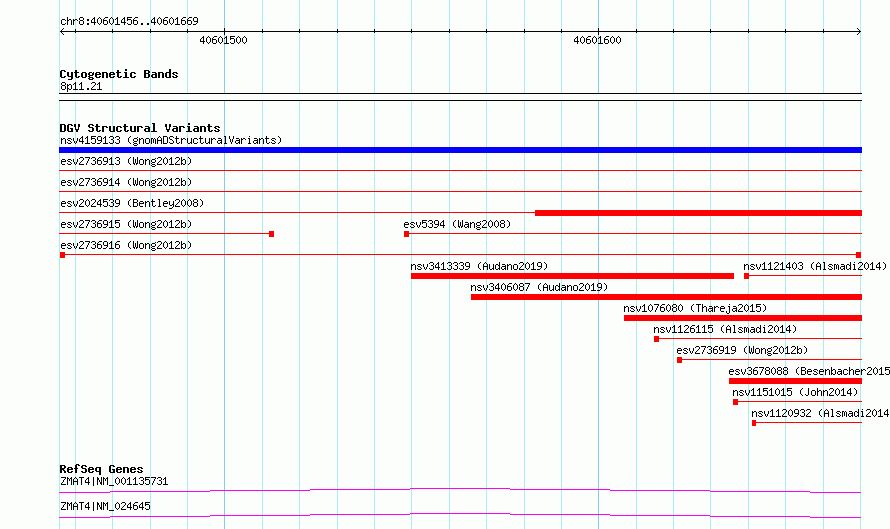Viewport: 890px width, 529px height.
Task: Open variant esv3678088 (Besenbacher2015)
Action: (x=809, y=371)
